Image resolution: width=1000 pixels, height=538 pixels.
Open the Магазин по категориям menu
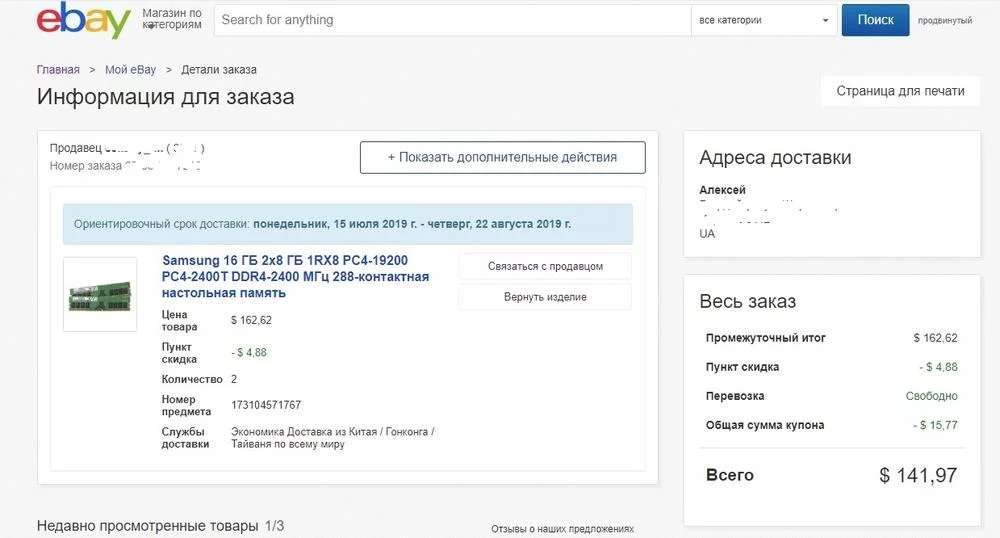172,19
